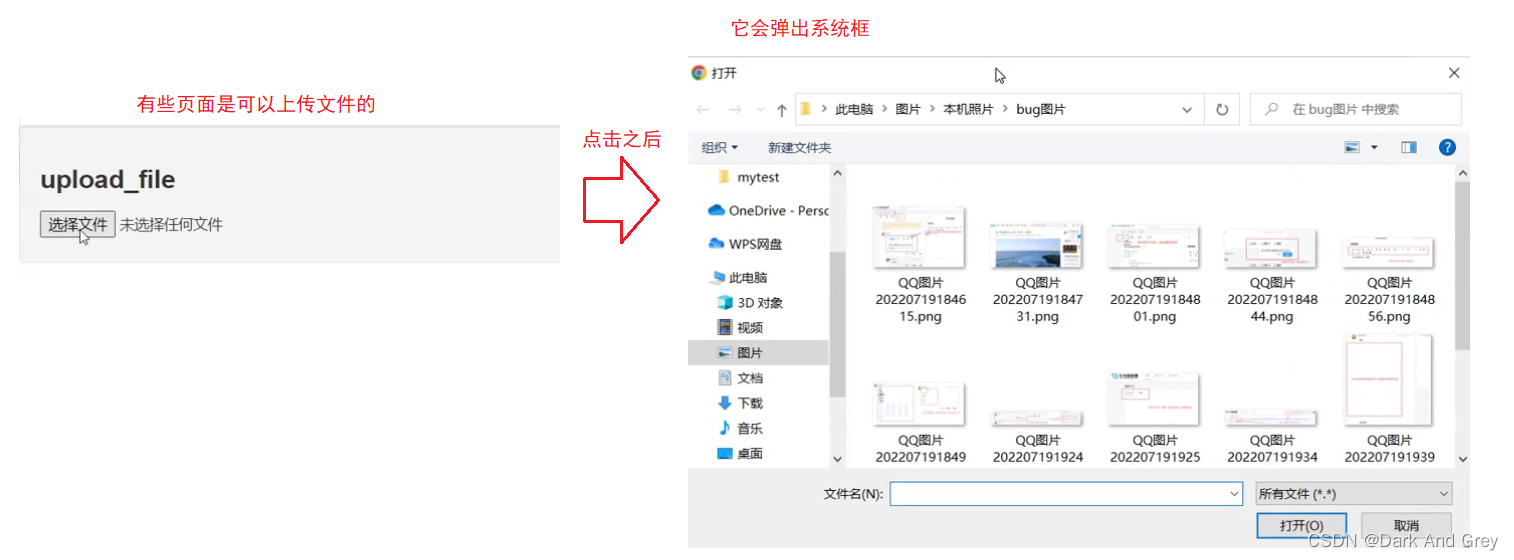Screen dimensions: 1514x560
Task: Select 桌面 in navigation pane
Action: (740, 454)
